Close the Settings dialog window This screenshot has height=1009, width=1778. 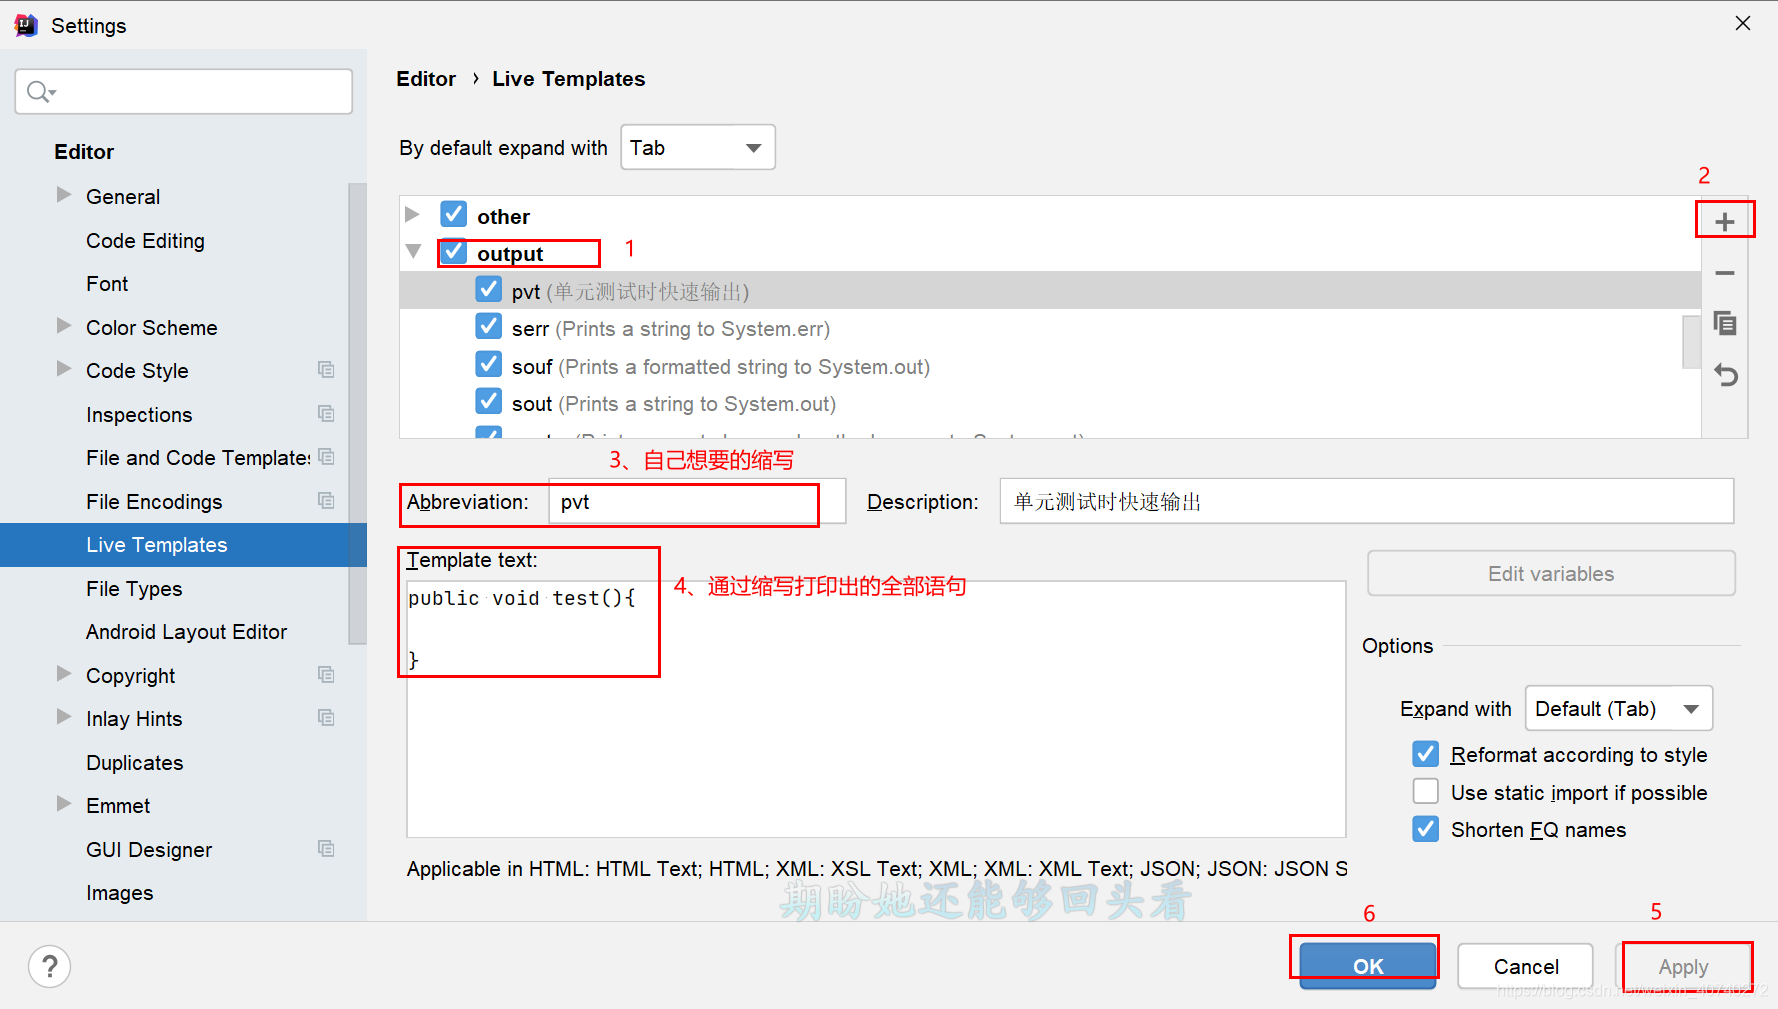pyautogui.click(x=1743, y=23)
